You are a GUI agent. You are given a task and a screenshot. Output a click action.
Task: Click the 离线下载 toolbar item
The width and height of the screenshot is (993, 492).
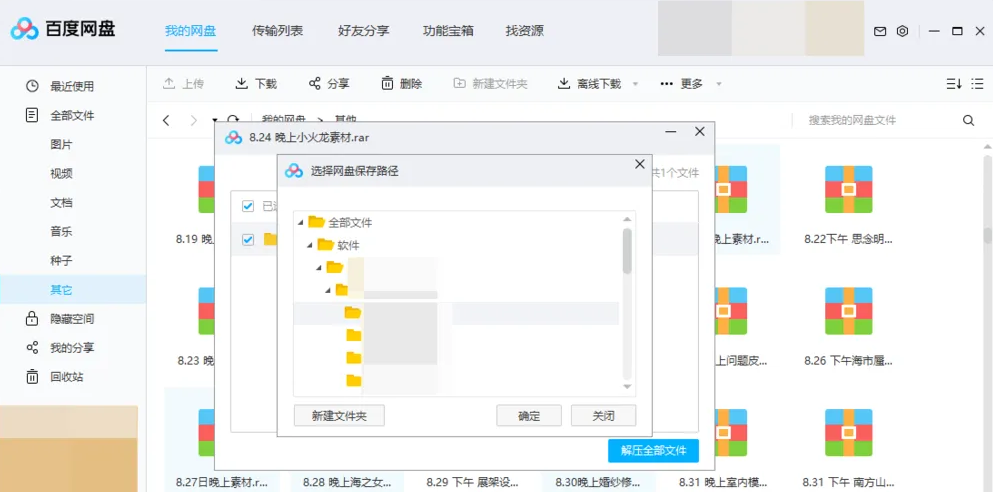[x=589, y=84]
